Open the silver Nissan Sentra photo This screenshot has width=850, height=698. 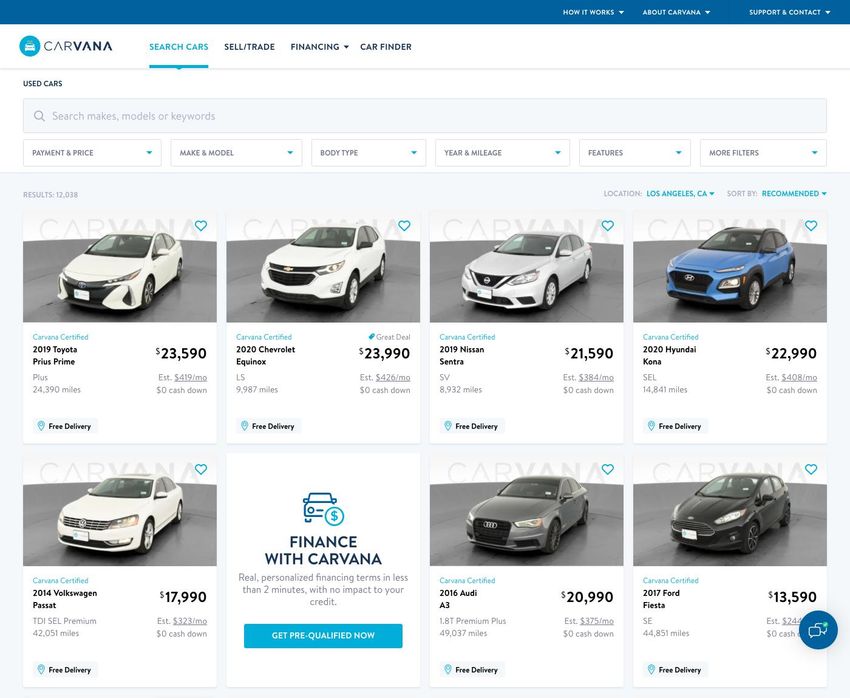tap(526, 267)
